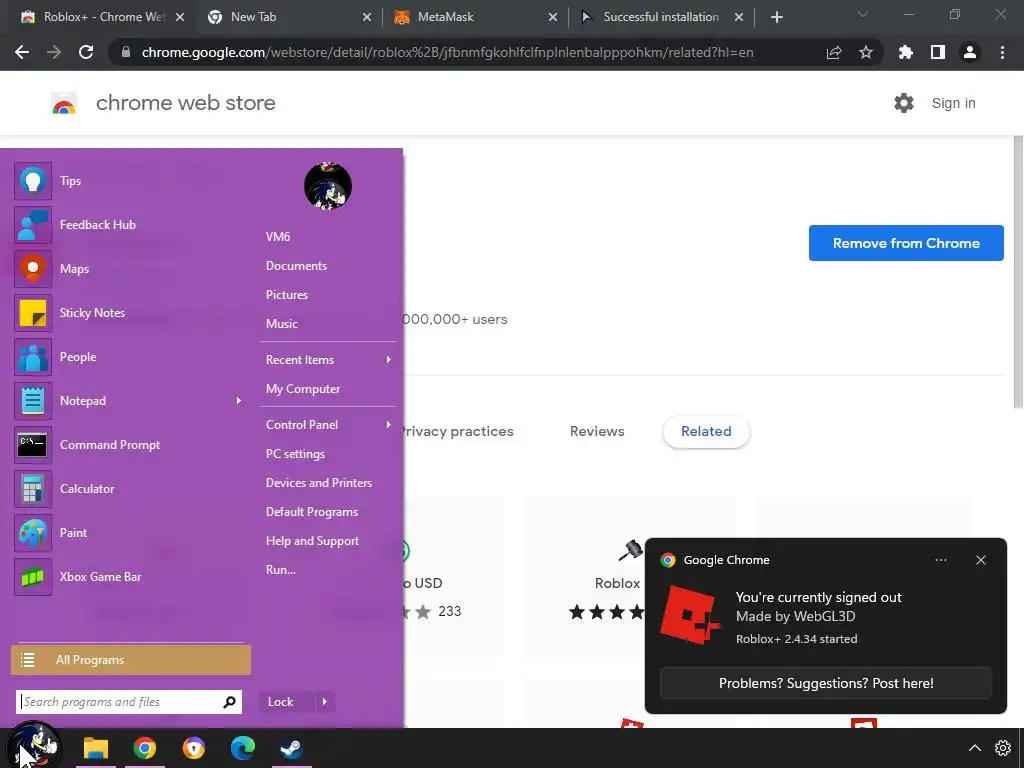This screenshot has width=1024, height=768.
Task: Click share this page icon in address bar
Action: [834, 52]
